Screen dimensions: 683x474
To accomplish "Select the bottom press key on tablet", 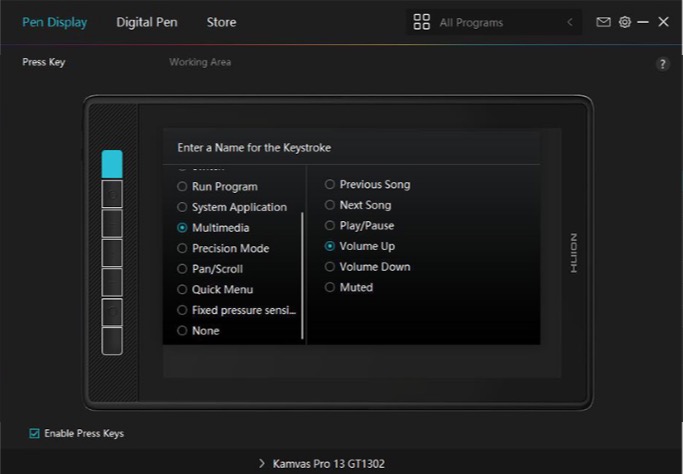I will point(112,341).
